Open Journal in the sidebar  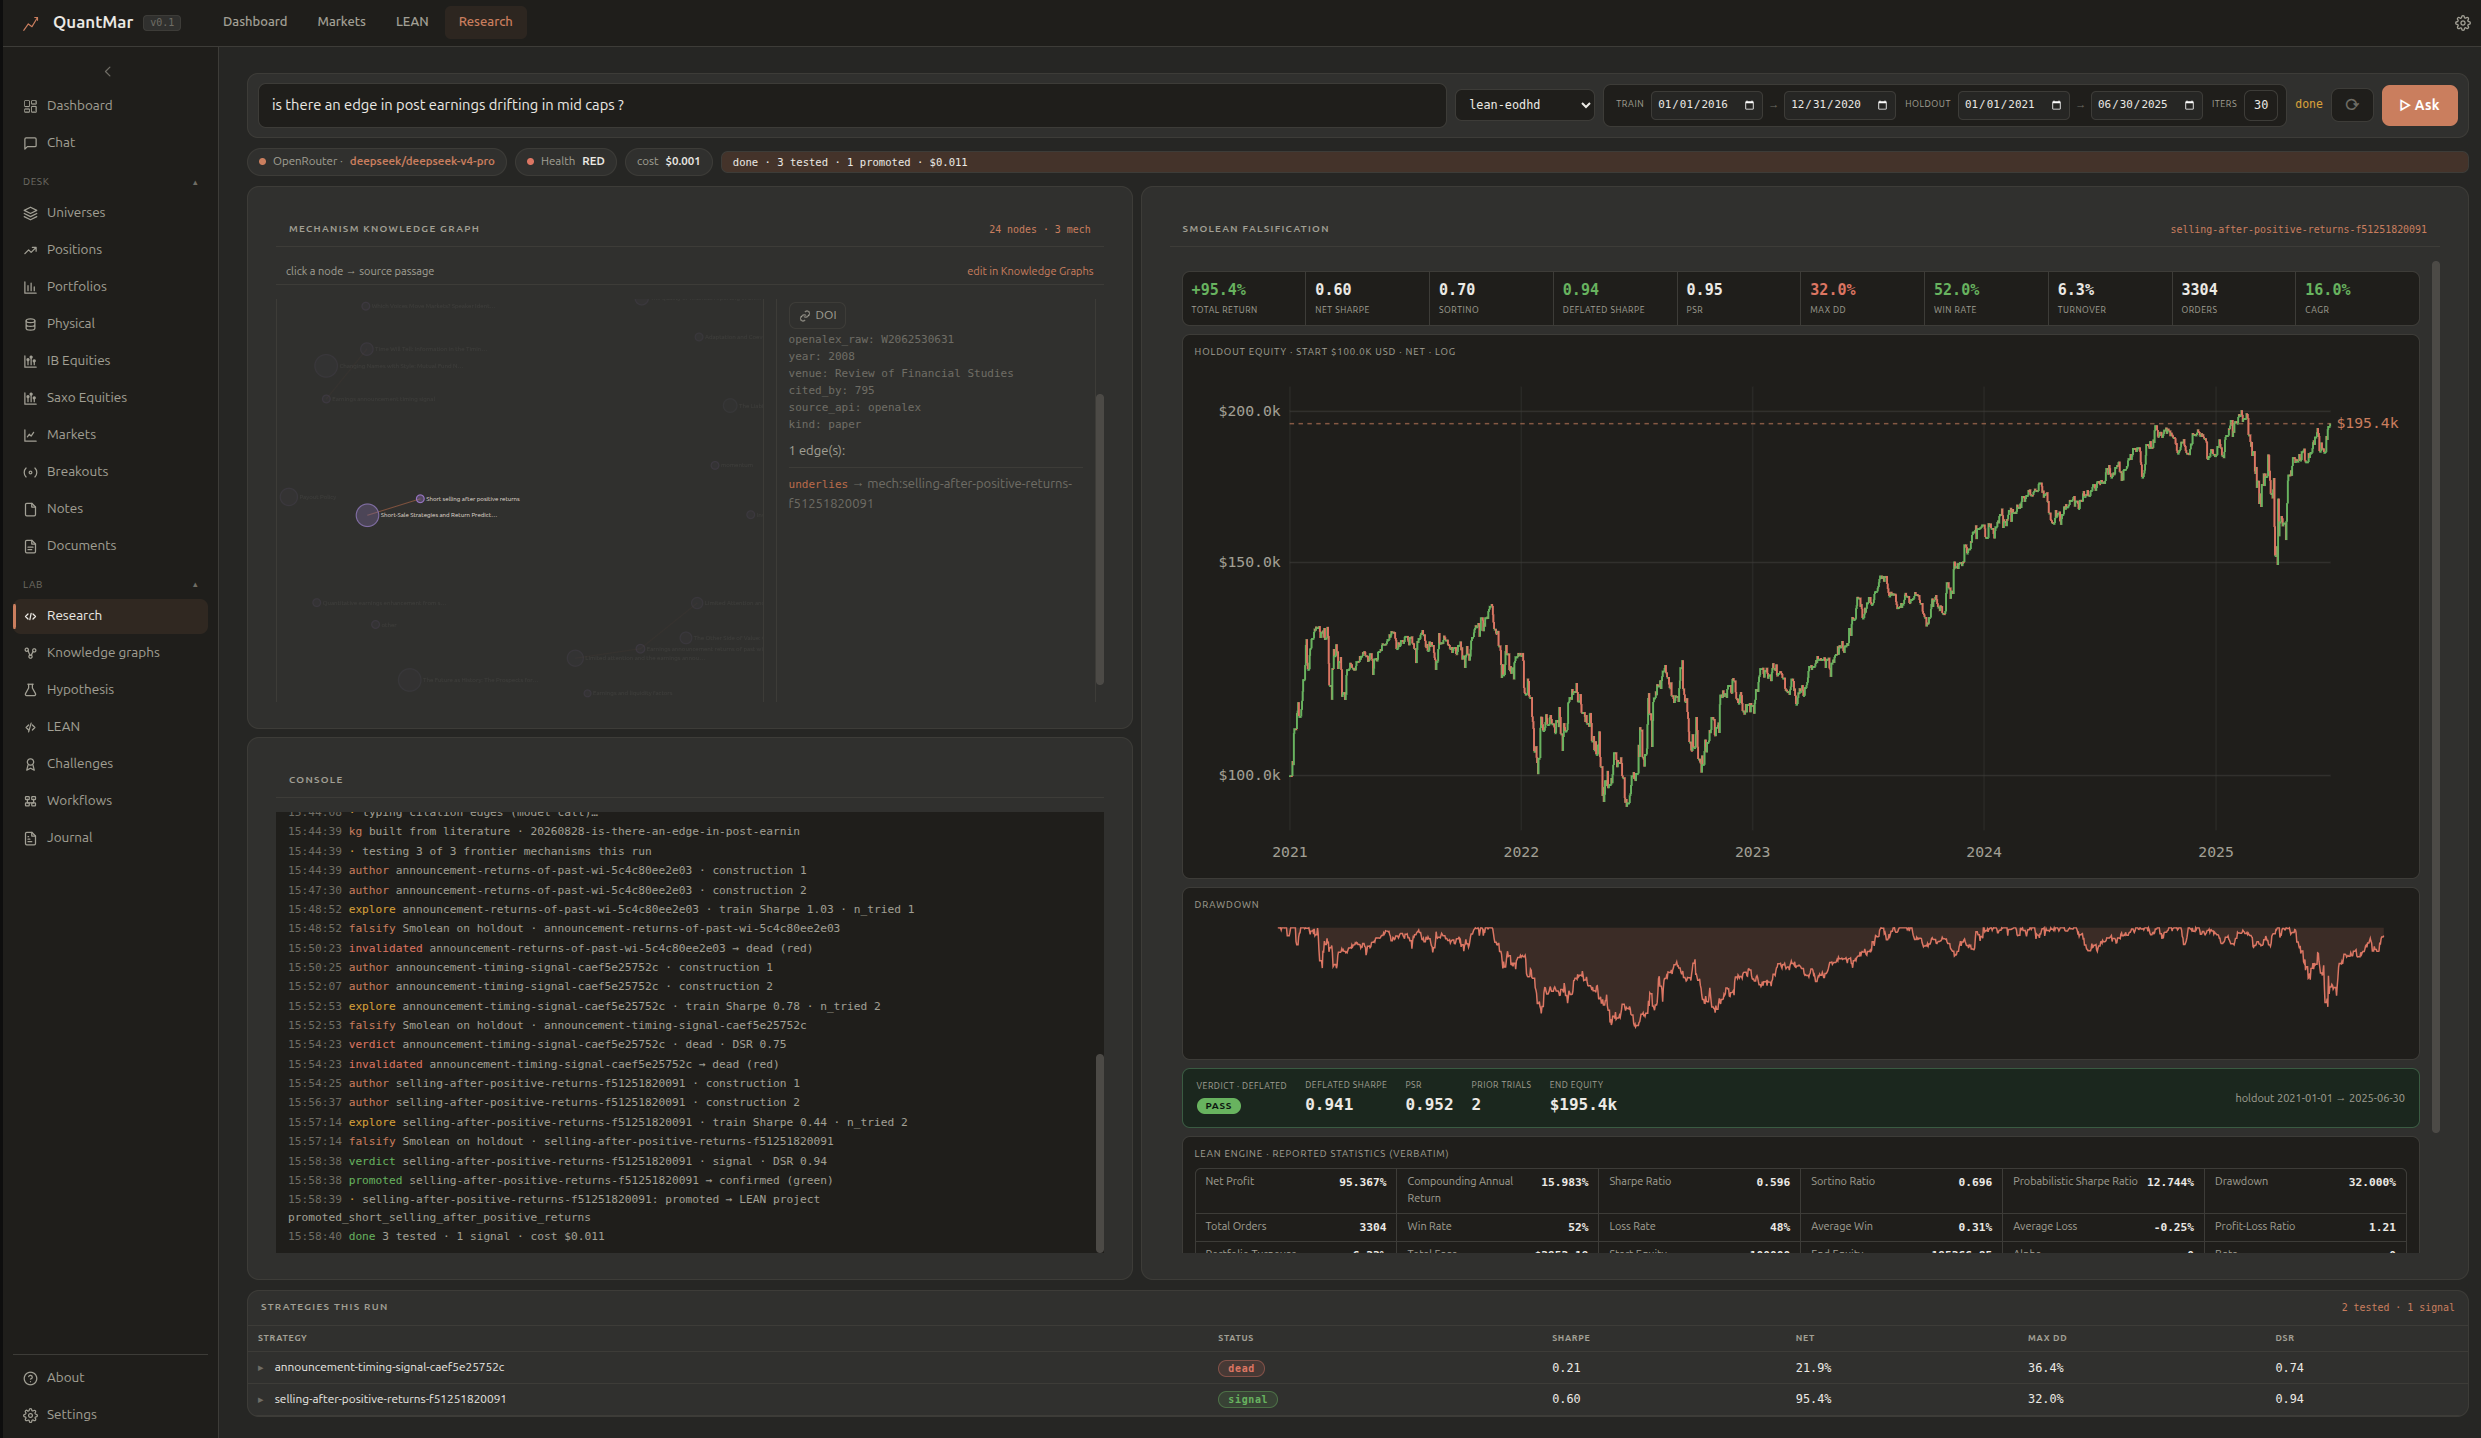point(110,838)
